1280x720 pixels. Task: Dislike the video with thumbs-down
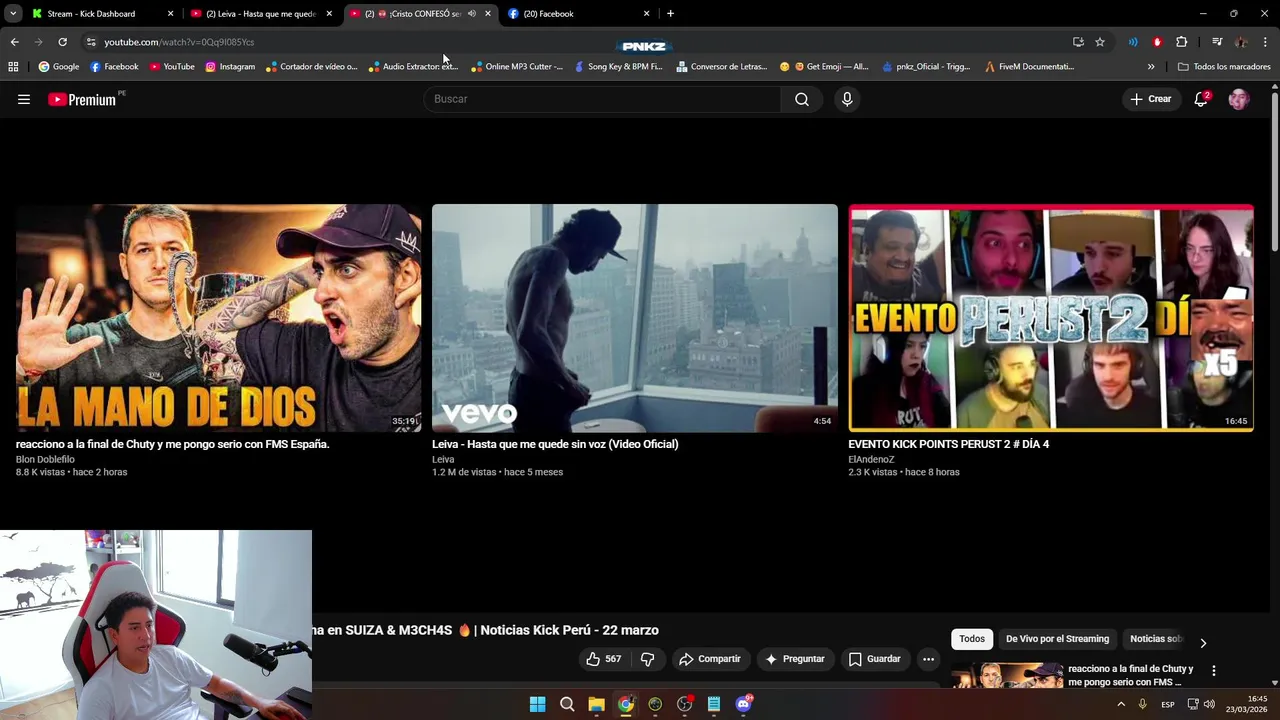[x=647, y=659]
